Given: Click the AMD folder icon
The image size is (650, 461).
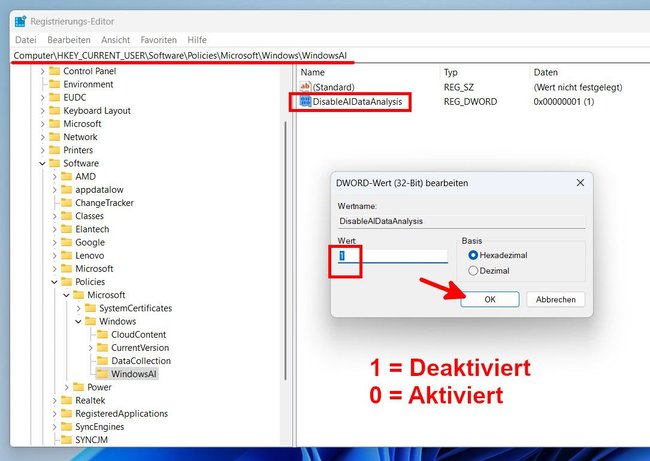Looking at the screenshot, I should (66, 177).
